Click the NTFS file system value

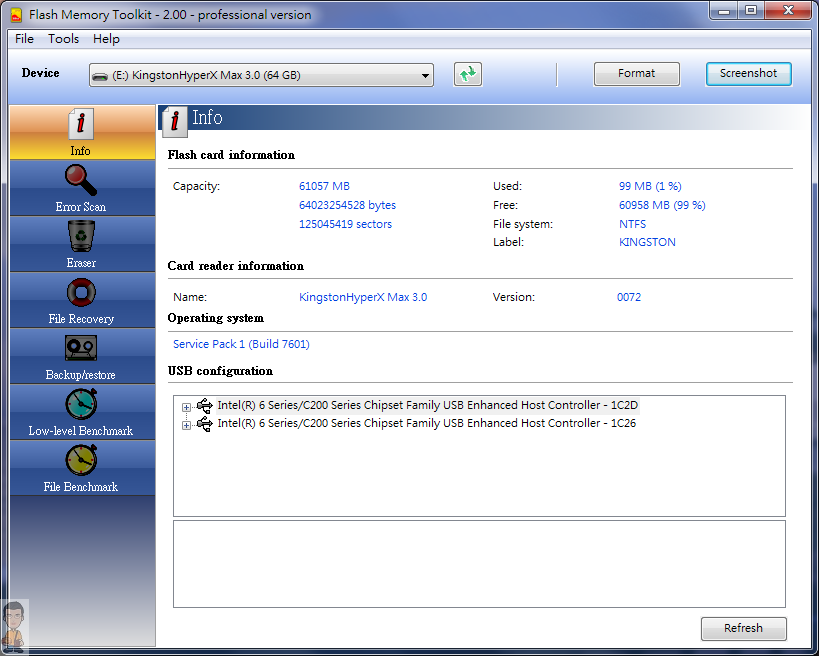[633, 224]
